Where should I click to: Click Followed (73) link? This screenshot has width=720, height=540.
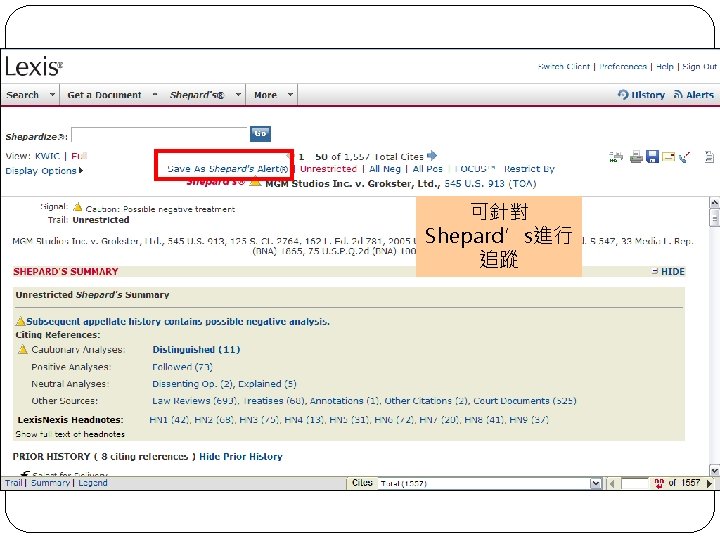pos(182,367)
